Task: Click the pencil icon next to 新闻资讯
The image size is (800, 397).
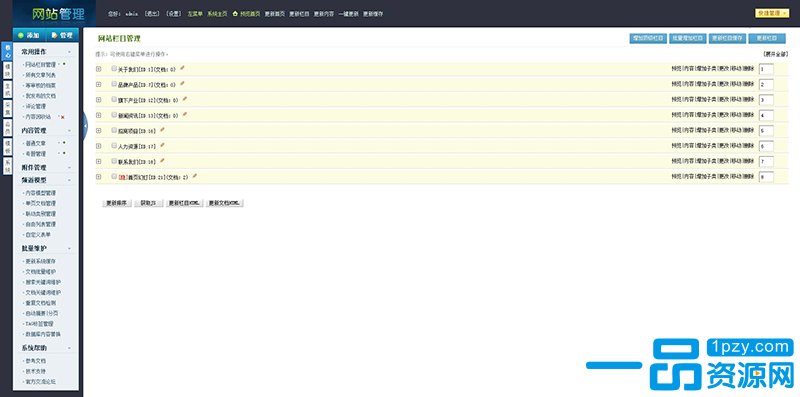Action: click(x=185, y=114)
